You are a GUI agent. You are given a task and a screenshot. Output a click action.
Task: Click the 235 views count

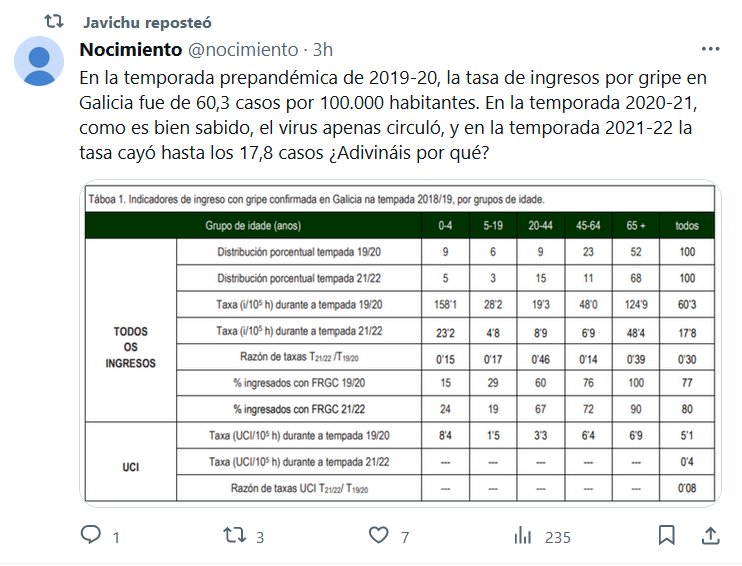pyautogui.click(x=558, y=538)
